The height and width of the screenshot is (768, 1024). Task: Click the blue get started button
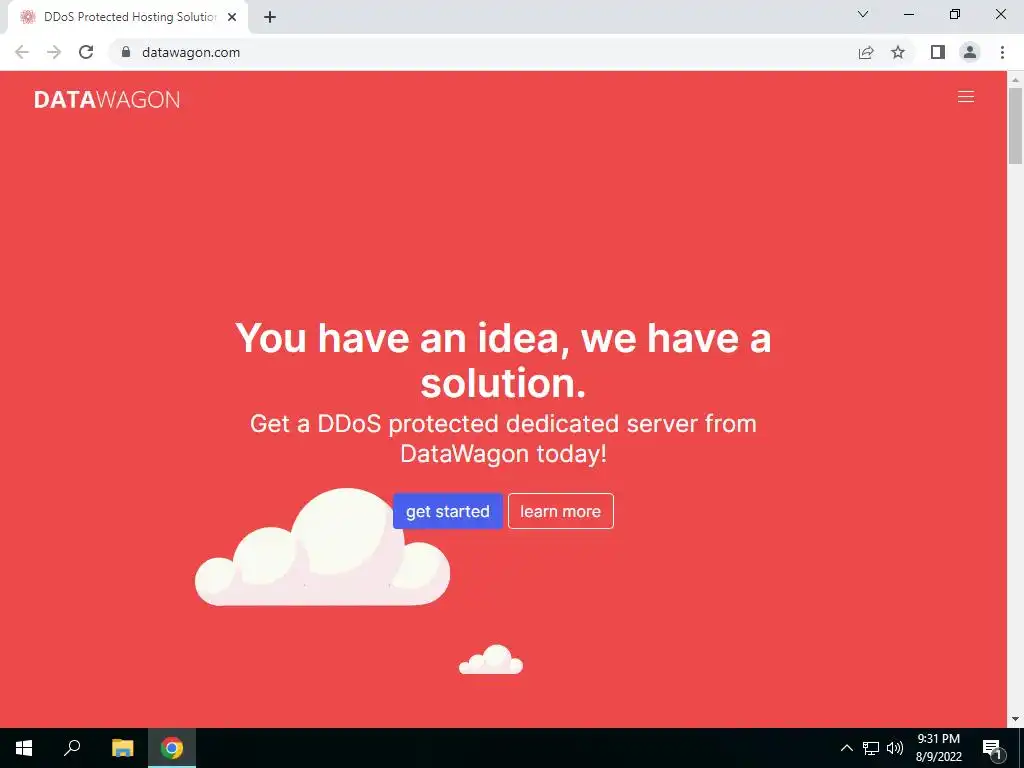click(447, 511)
